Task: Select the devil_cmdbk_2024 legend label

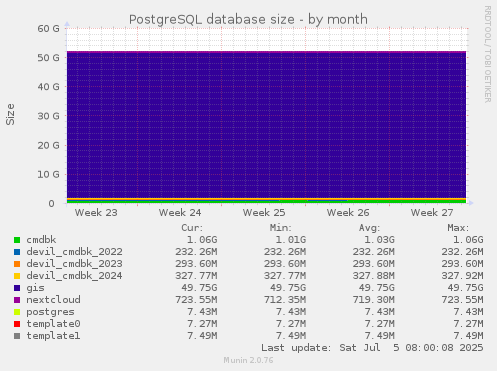Action: click(x=74, y=276)
